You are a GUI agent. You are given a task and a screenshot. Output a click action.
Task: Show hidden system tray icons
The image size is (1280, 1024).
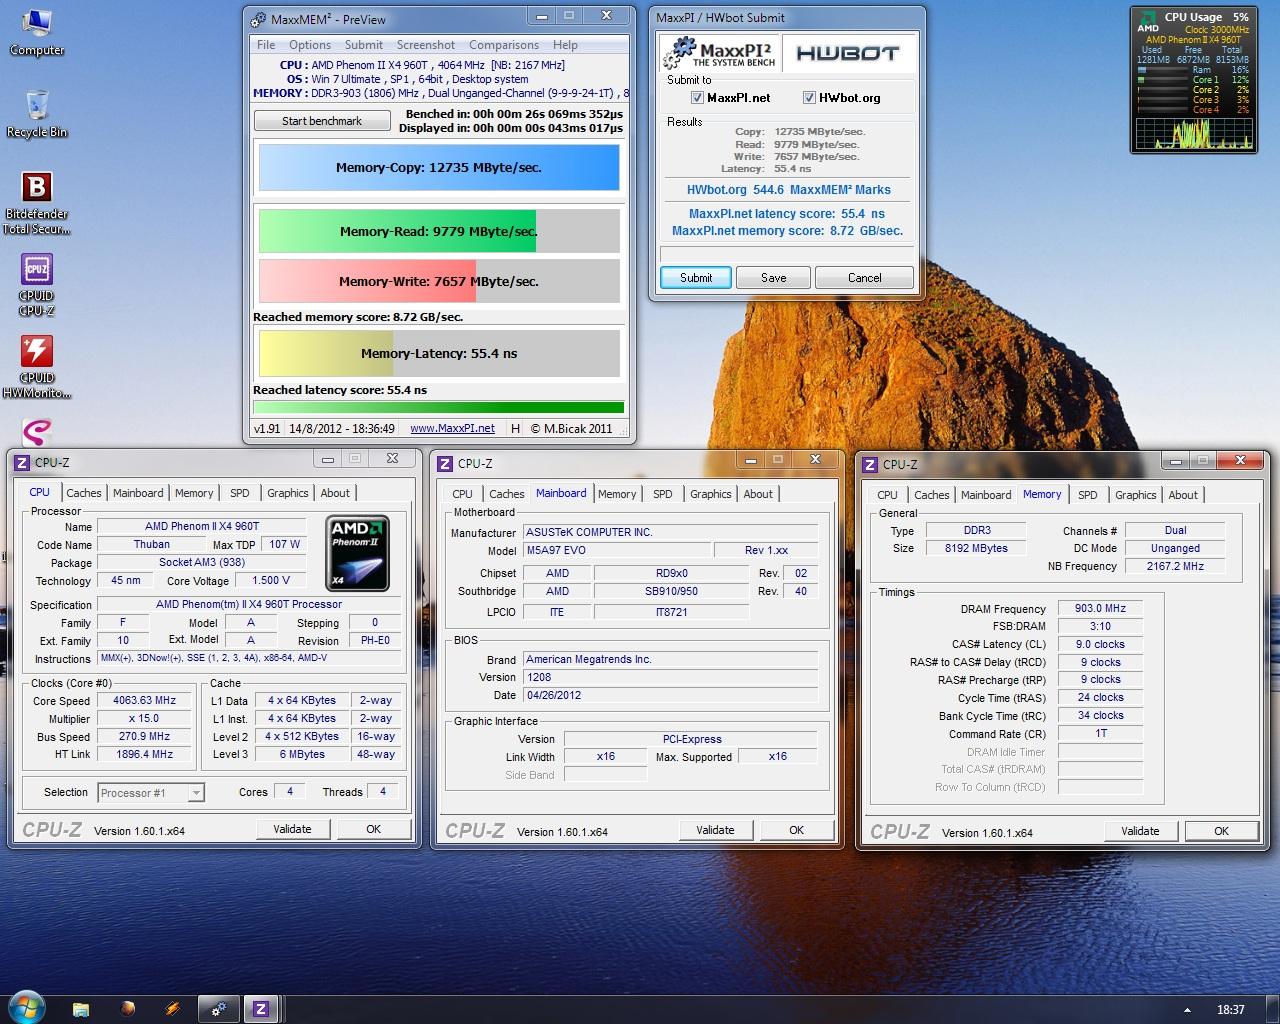click(1187, 1009)
